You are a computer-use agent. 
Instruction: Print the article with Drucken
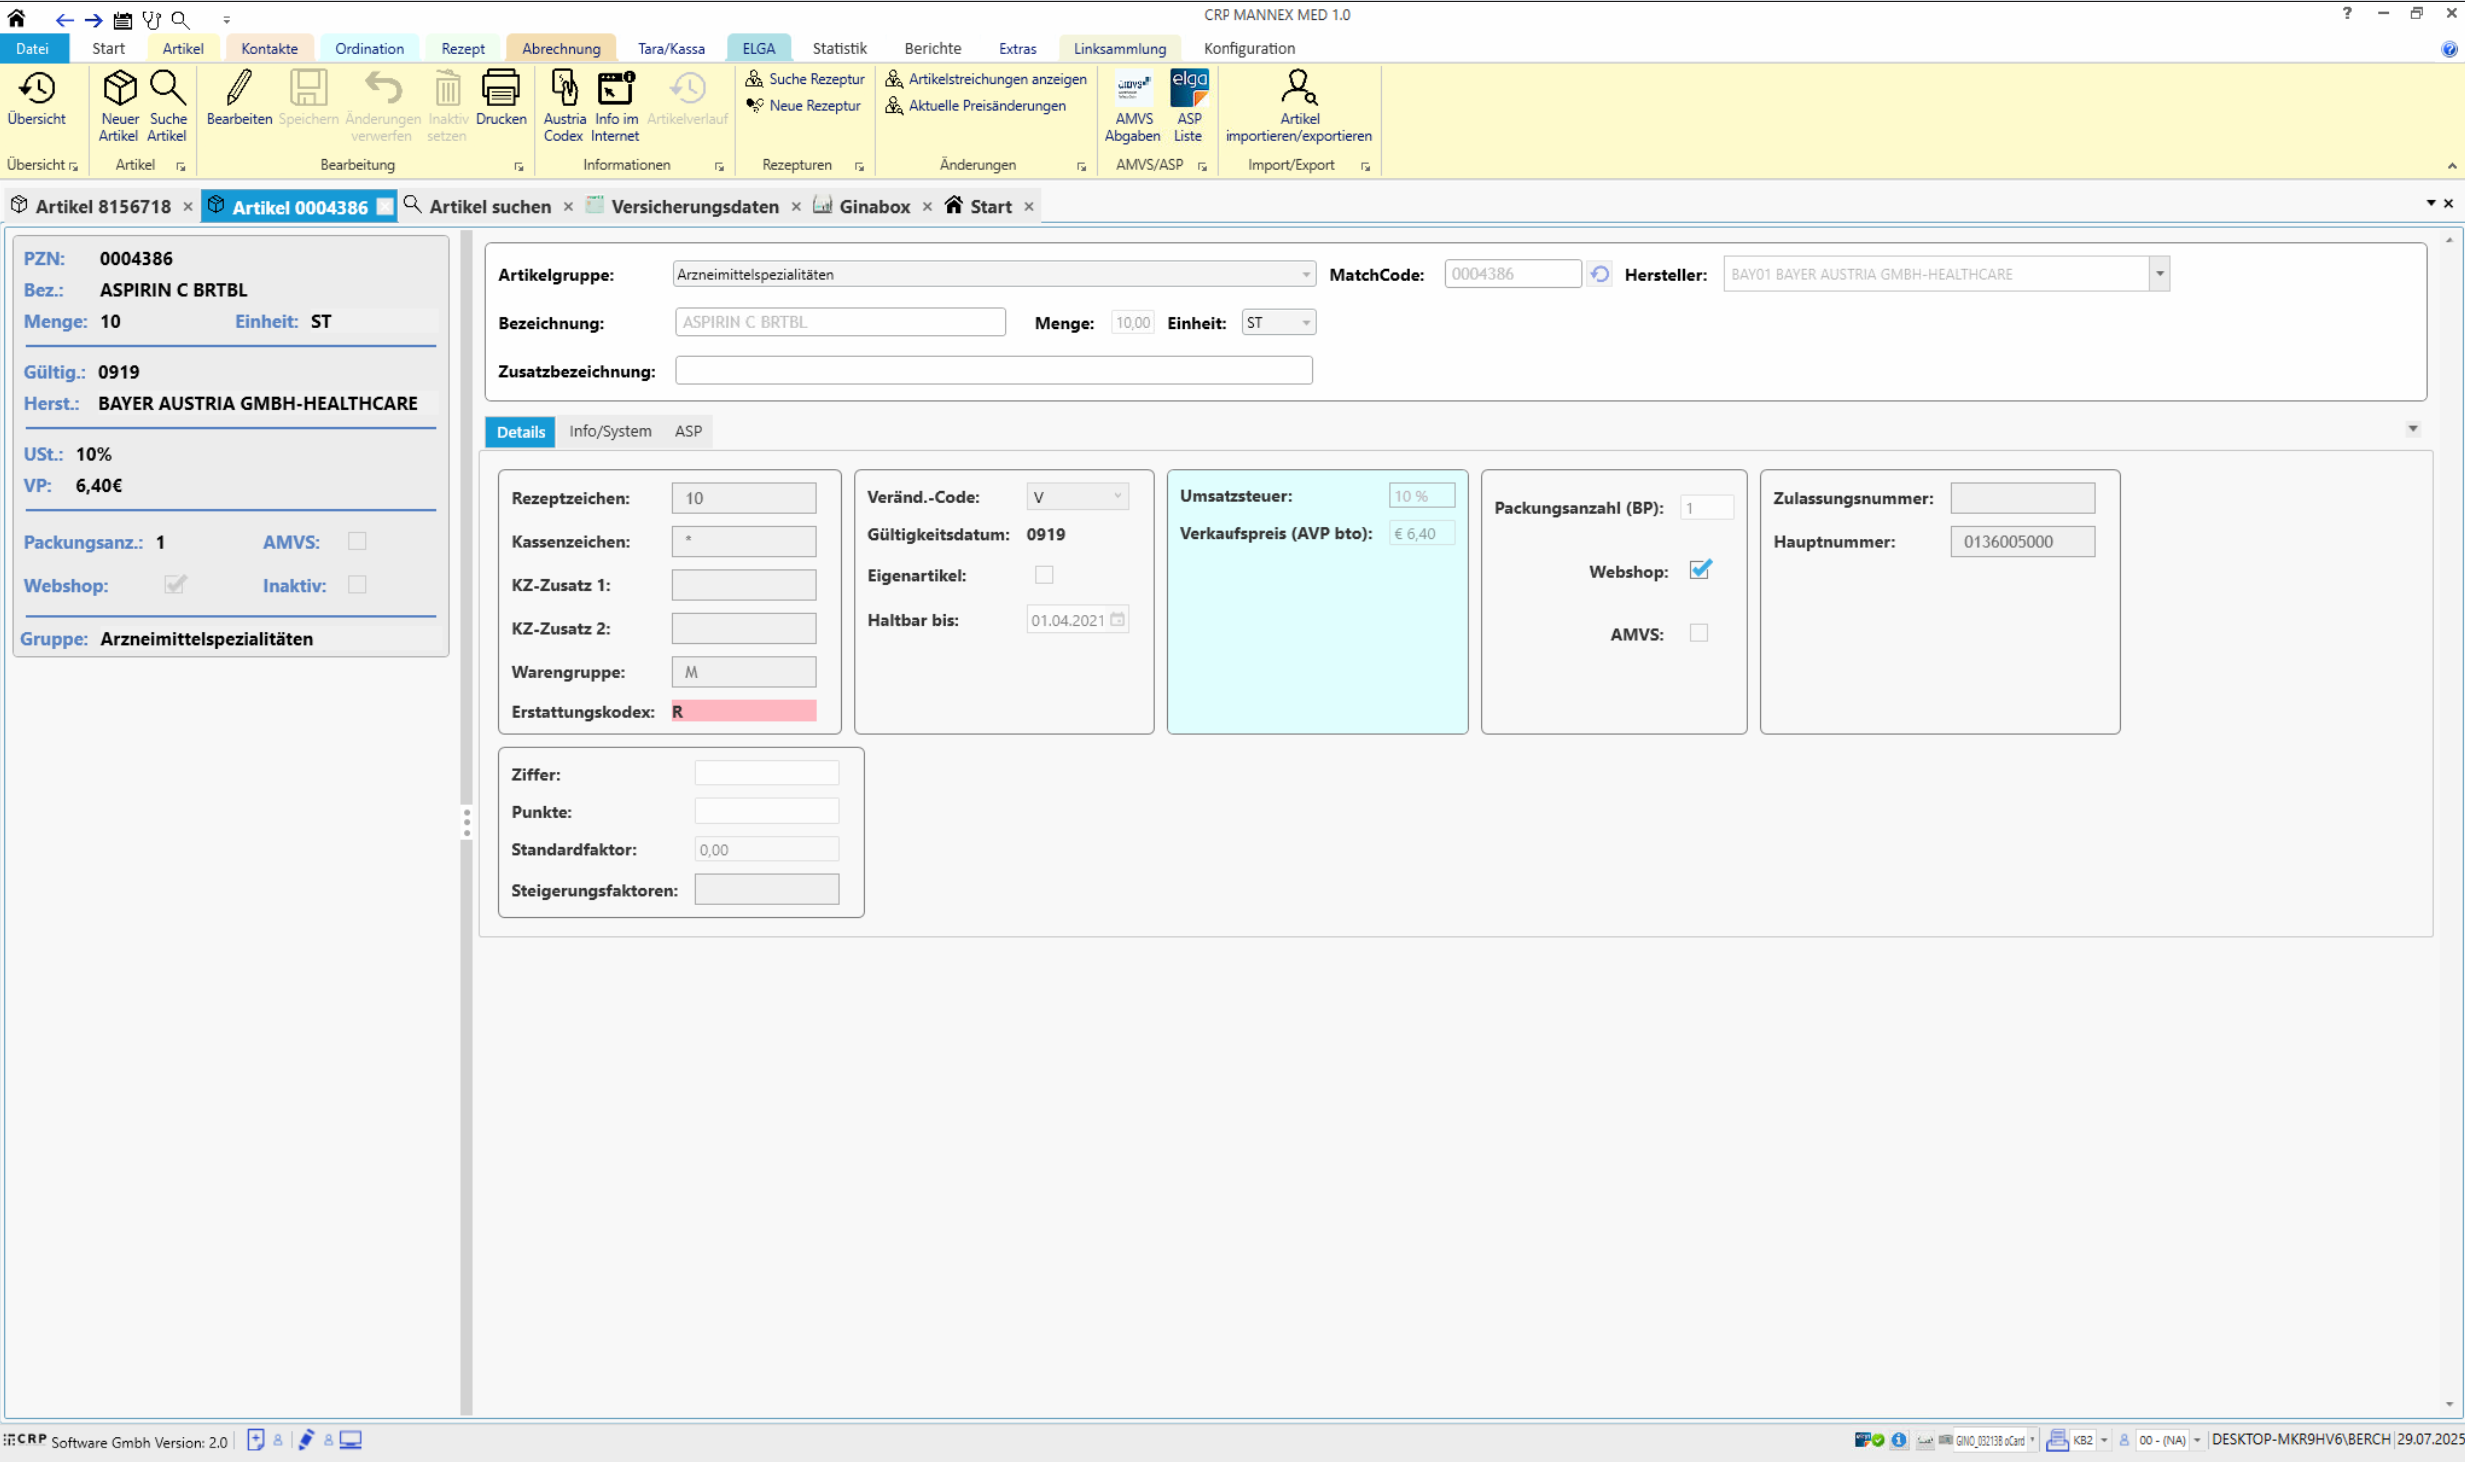pyautogui.click(x=501, y=98)
